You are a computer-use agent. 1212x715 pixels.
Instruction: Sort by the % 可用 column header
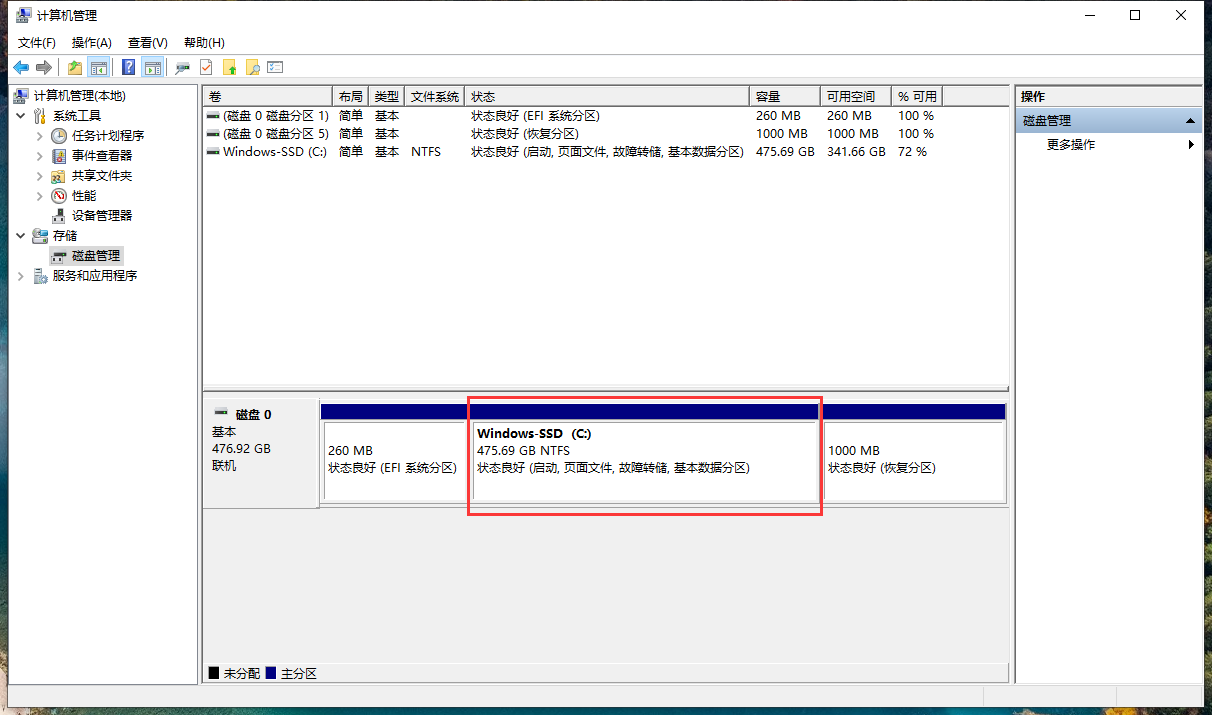click(x=917, y=96)
